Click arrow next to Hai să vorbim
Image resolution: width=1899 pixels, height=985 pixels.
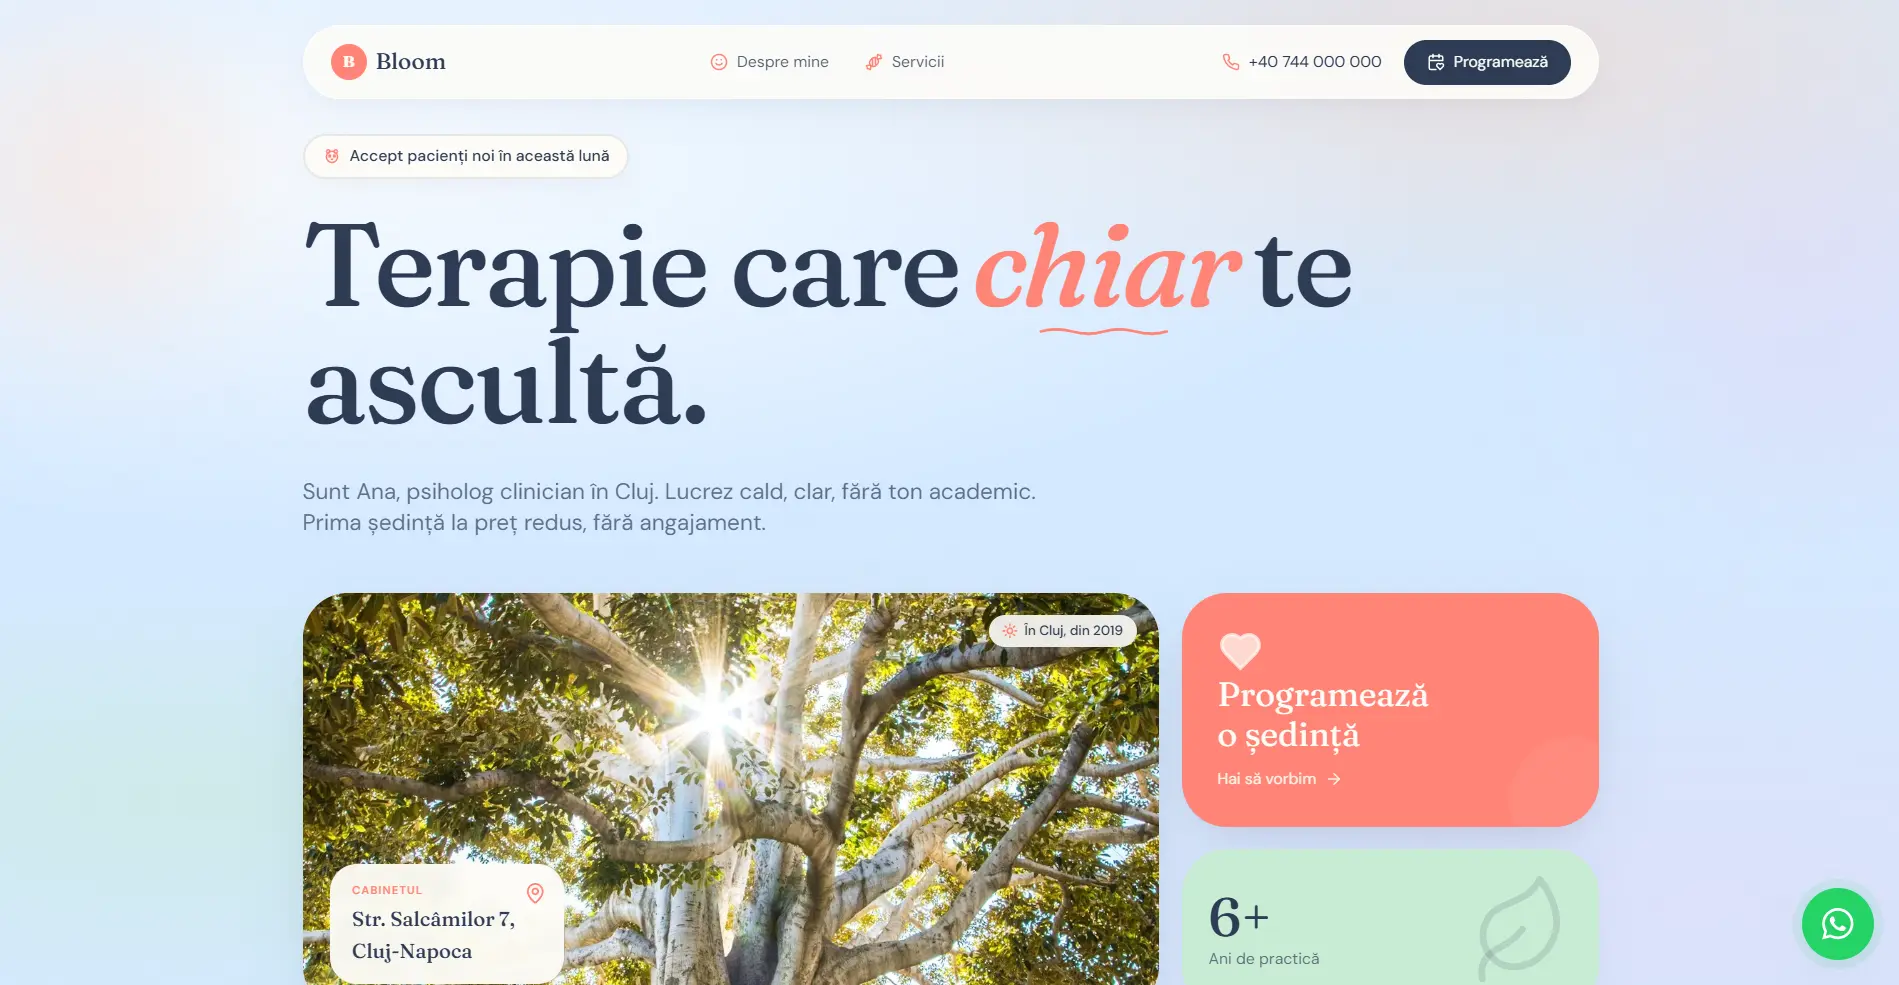coord(1334,779)
